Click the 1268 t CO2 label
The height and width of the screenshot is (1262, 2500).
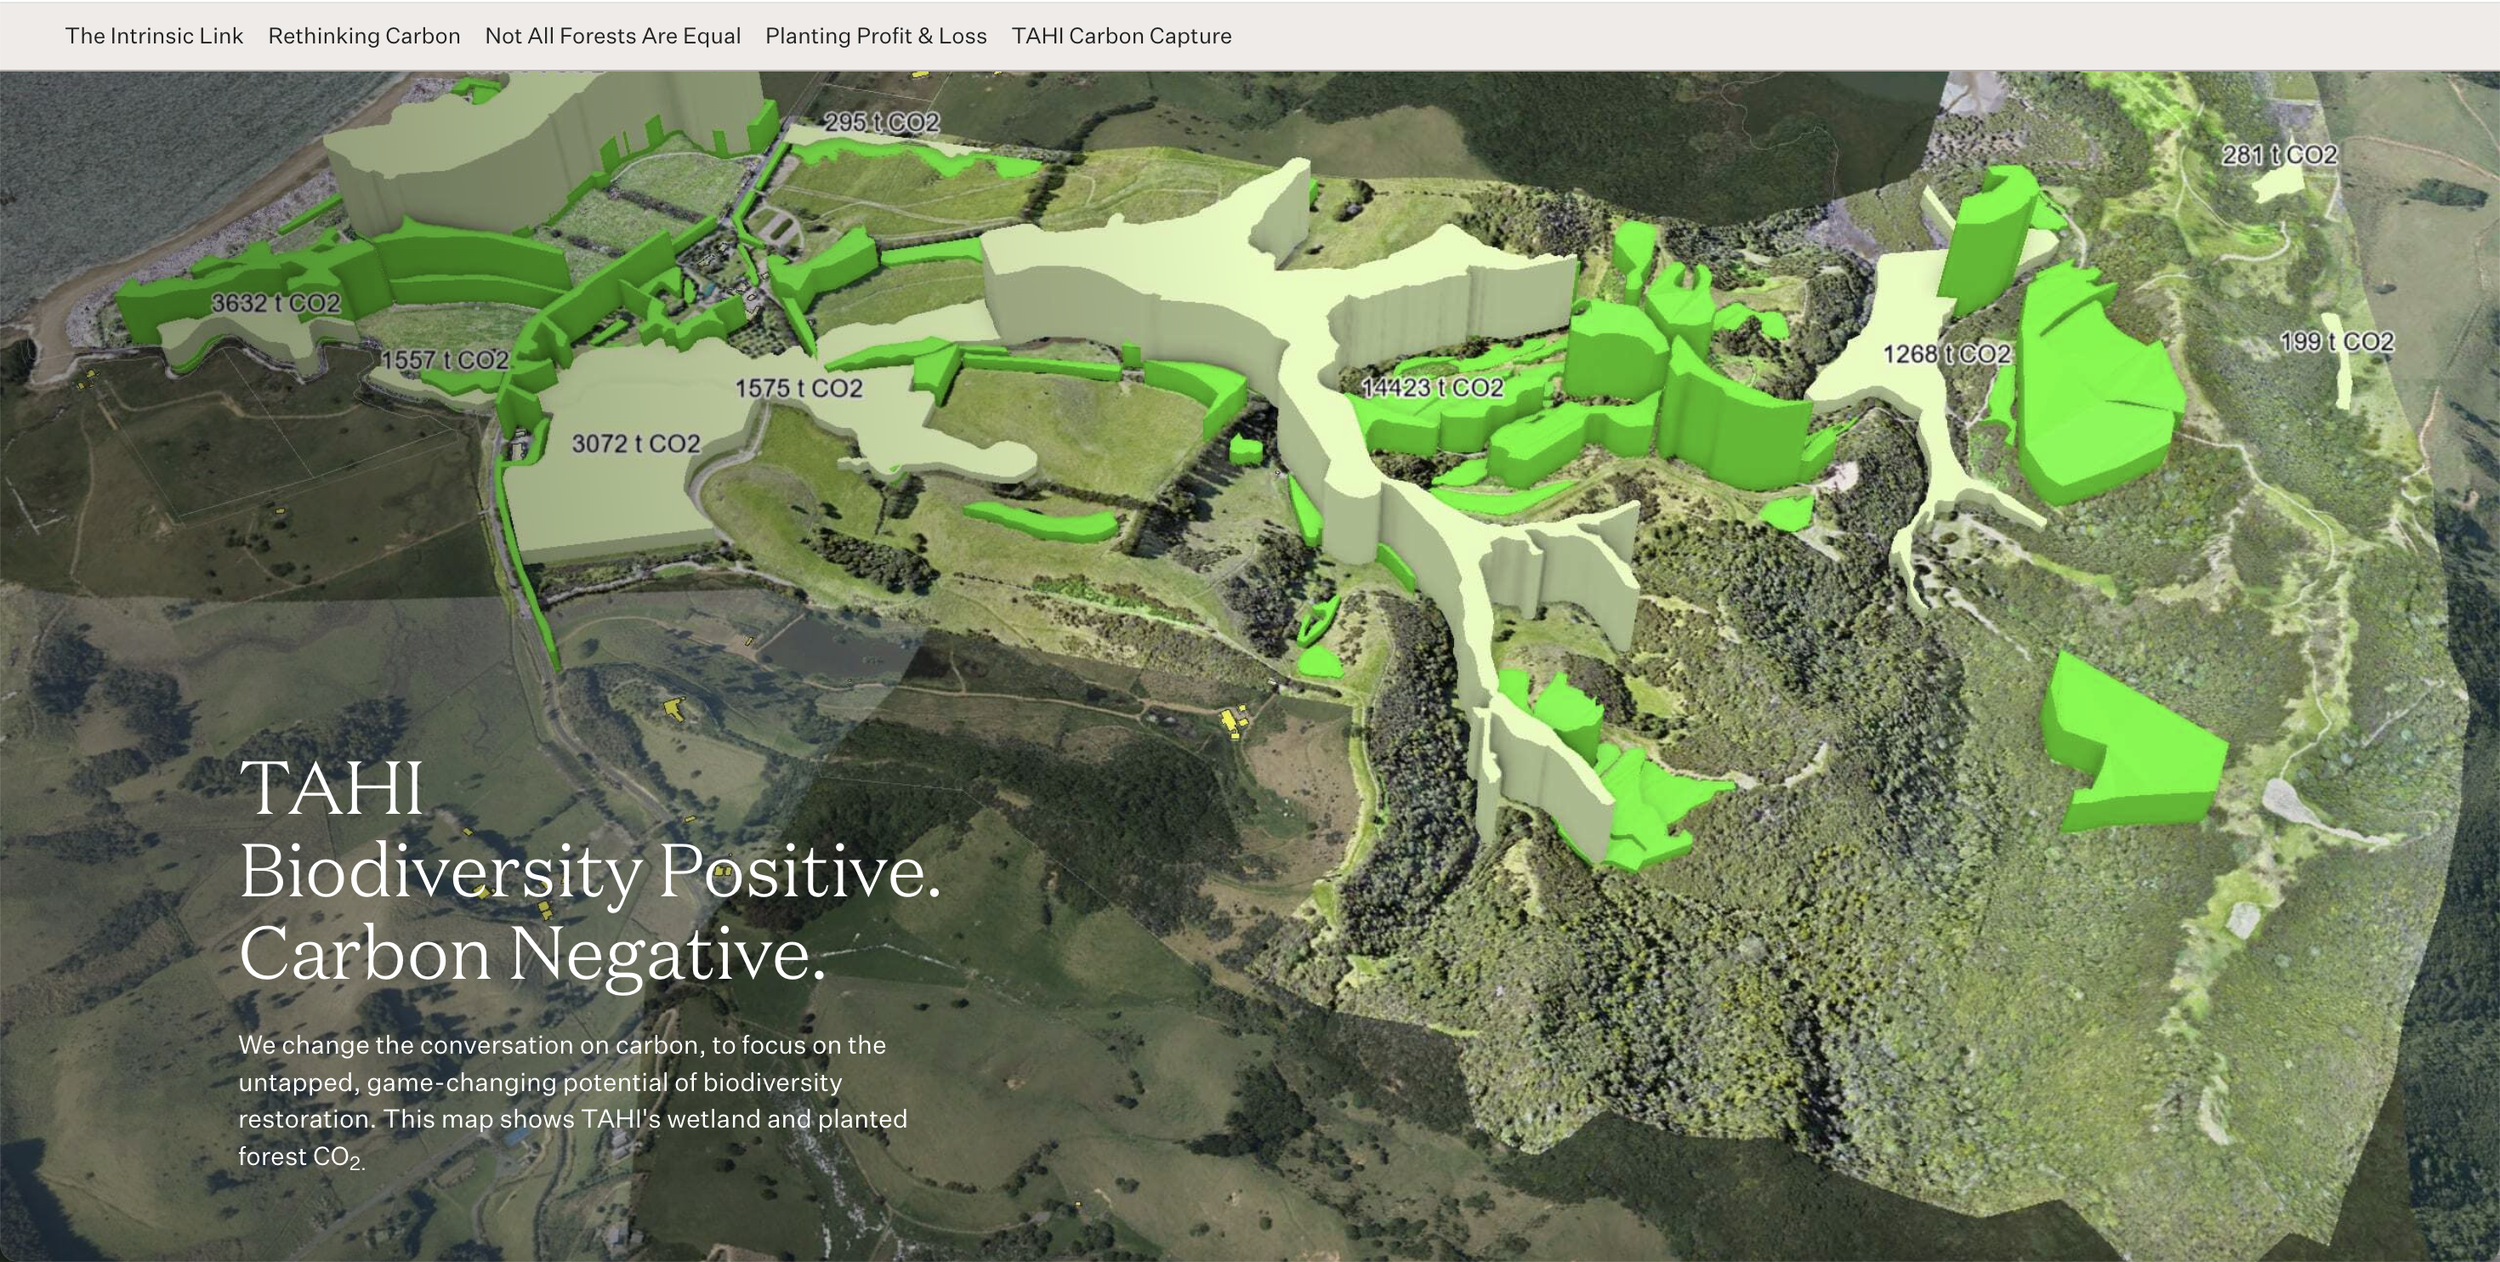[x=1947, y=354]
